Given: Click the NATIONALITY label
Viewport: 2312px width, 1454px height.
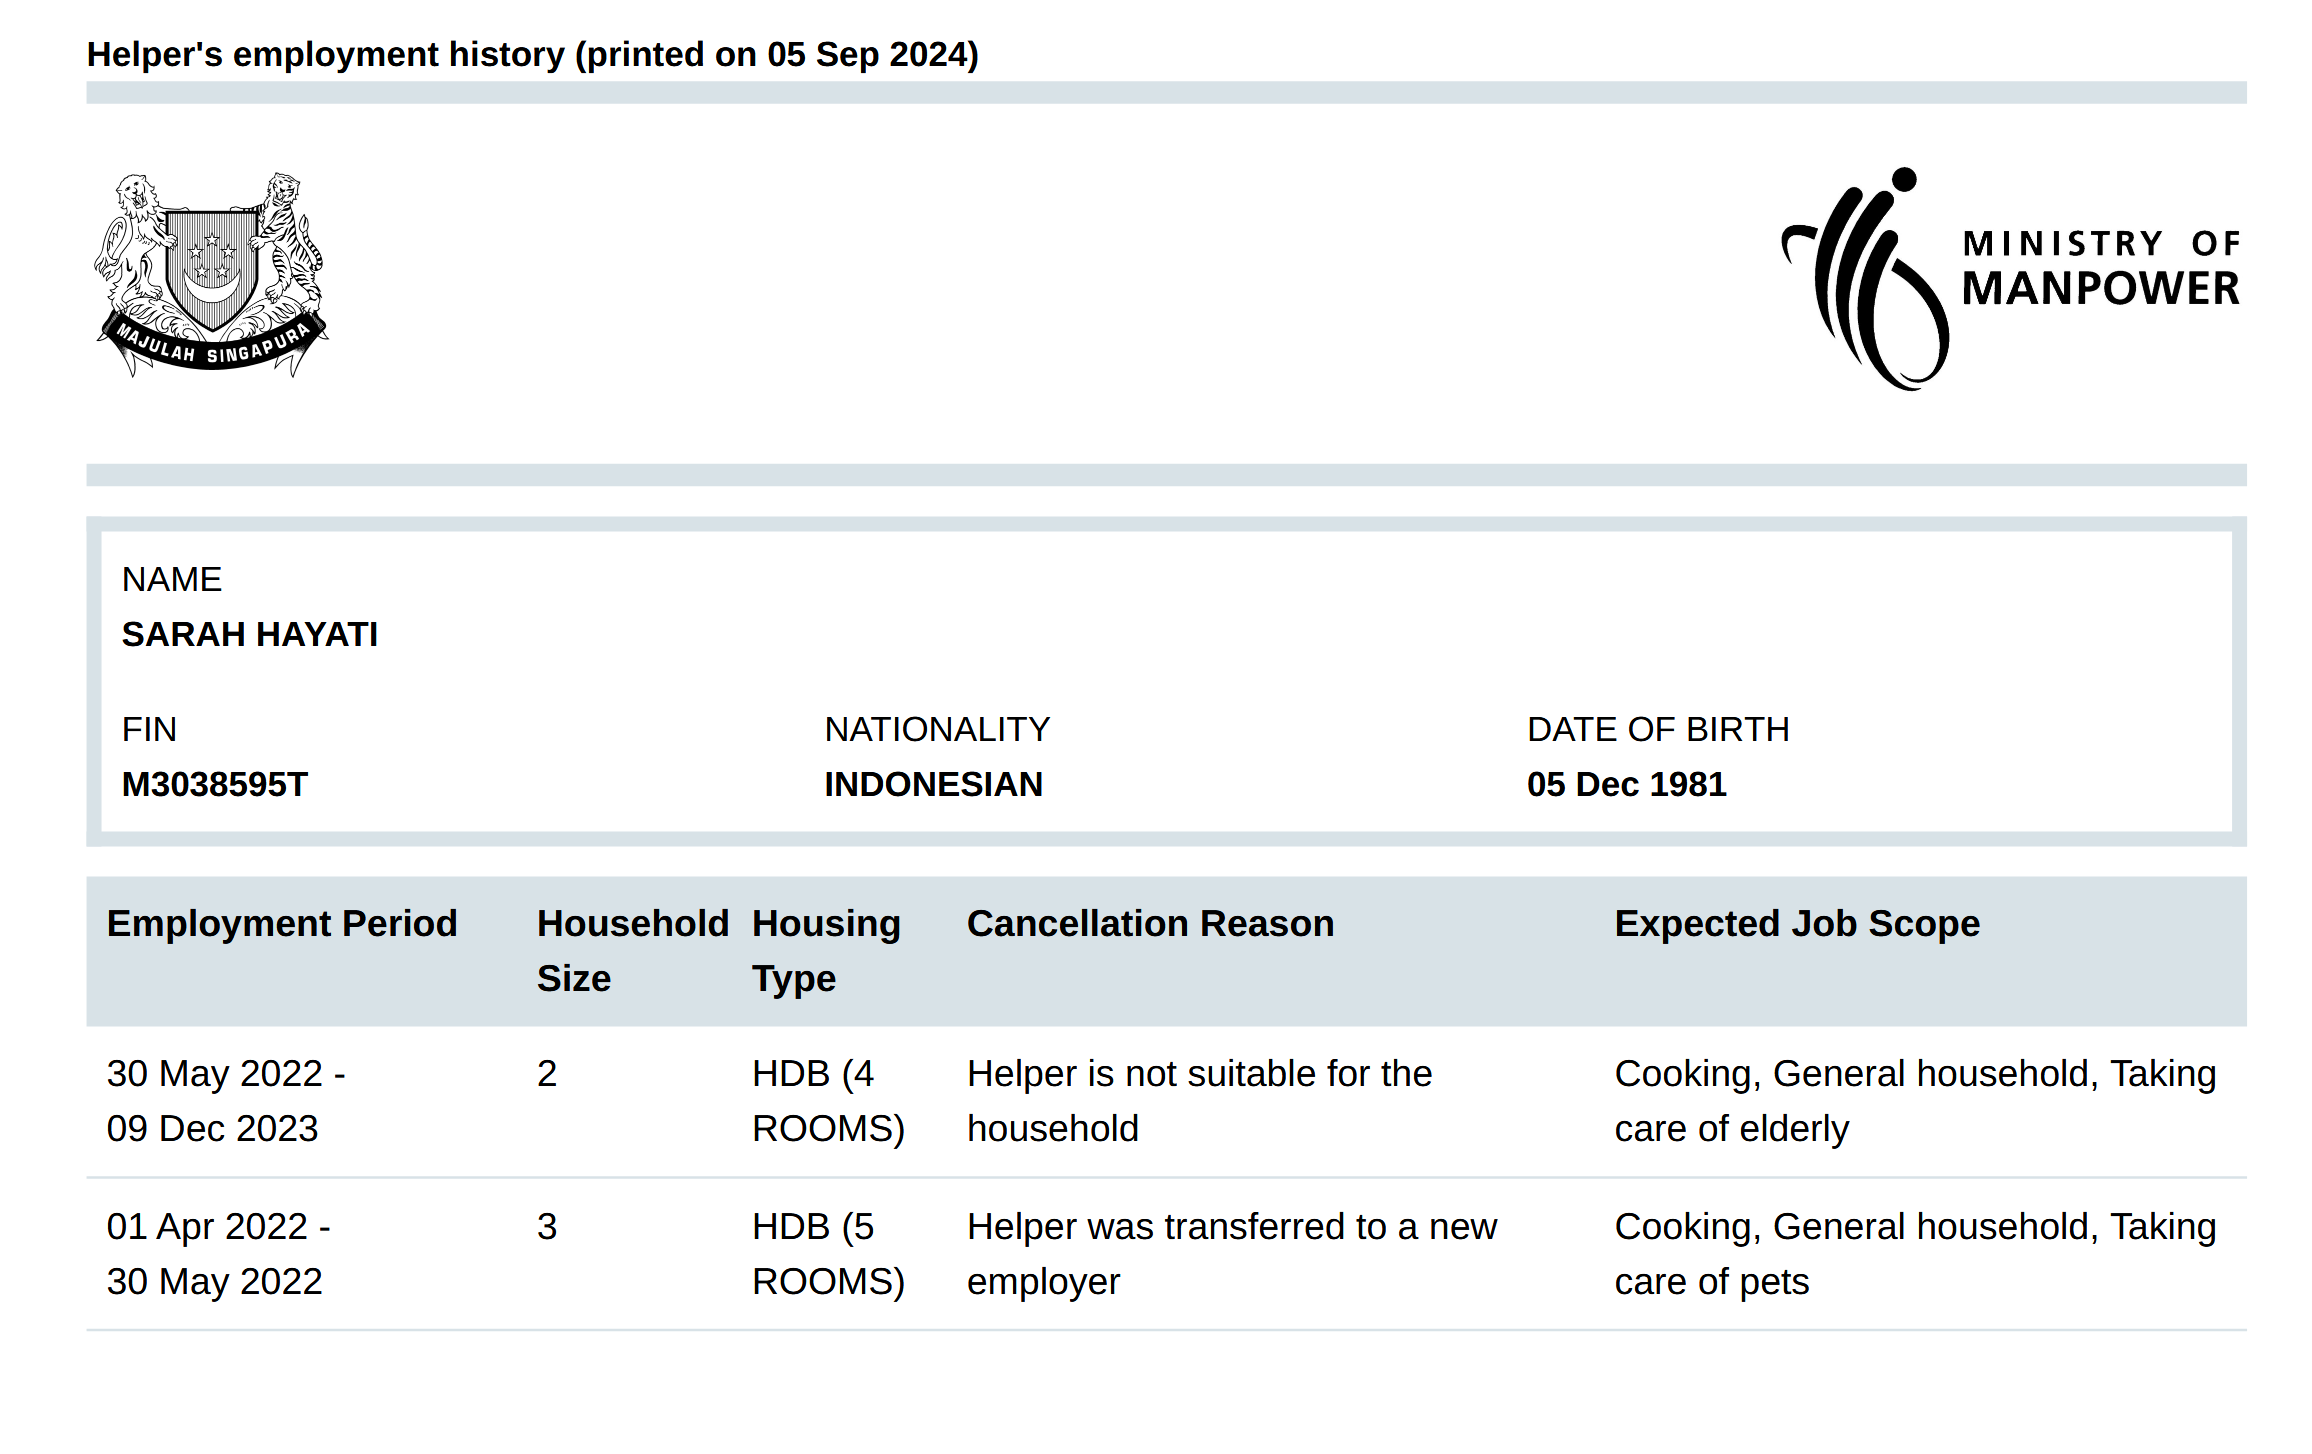Looking at the screenshot, I should pyautogui.click(x=937, y=730).
